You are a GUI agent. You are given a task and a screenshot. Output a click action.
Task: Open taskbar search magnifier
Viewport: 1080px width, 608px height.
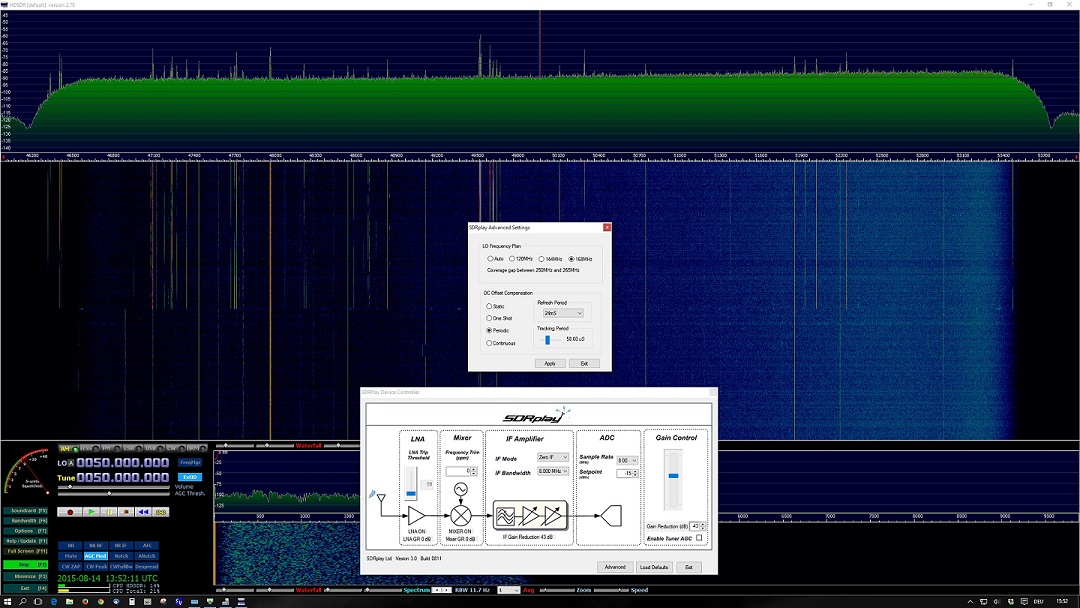22,601
